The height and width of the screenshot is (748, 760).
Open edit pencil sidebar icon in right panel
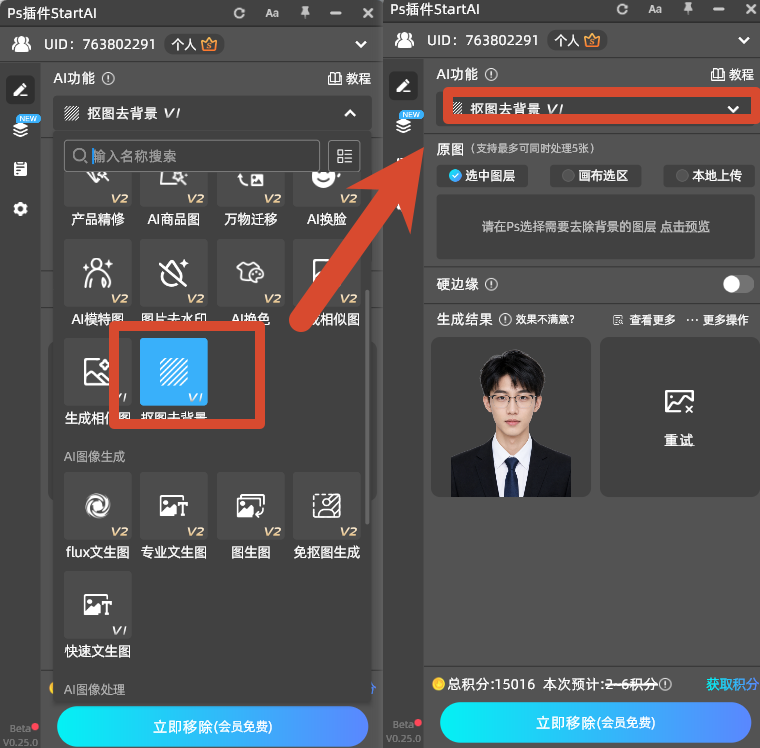click(x=403, y=86)
